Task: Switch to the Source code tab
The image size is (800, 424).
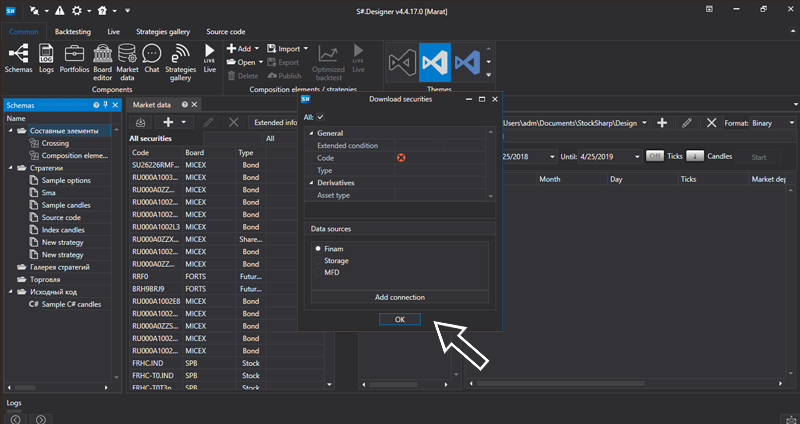Action: (x=225, y=31)
